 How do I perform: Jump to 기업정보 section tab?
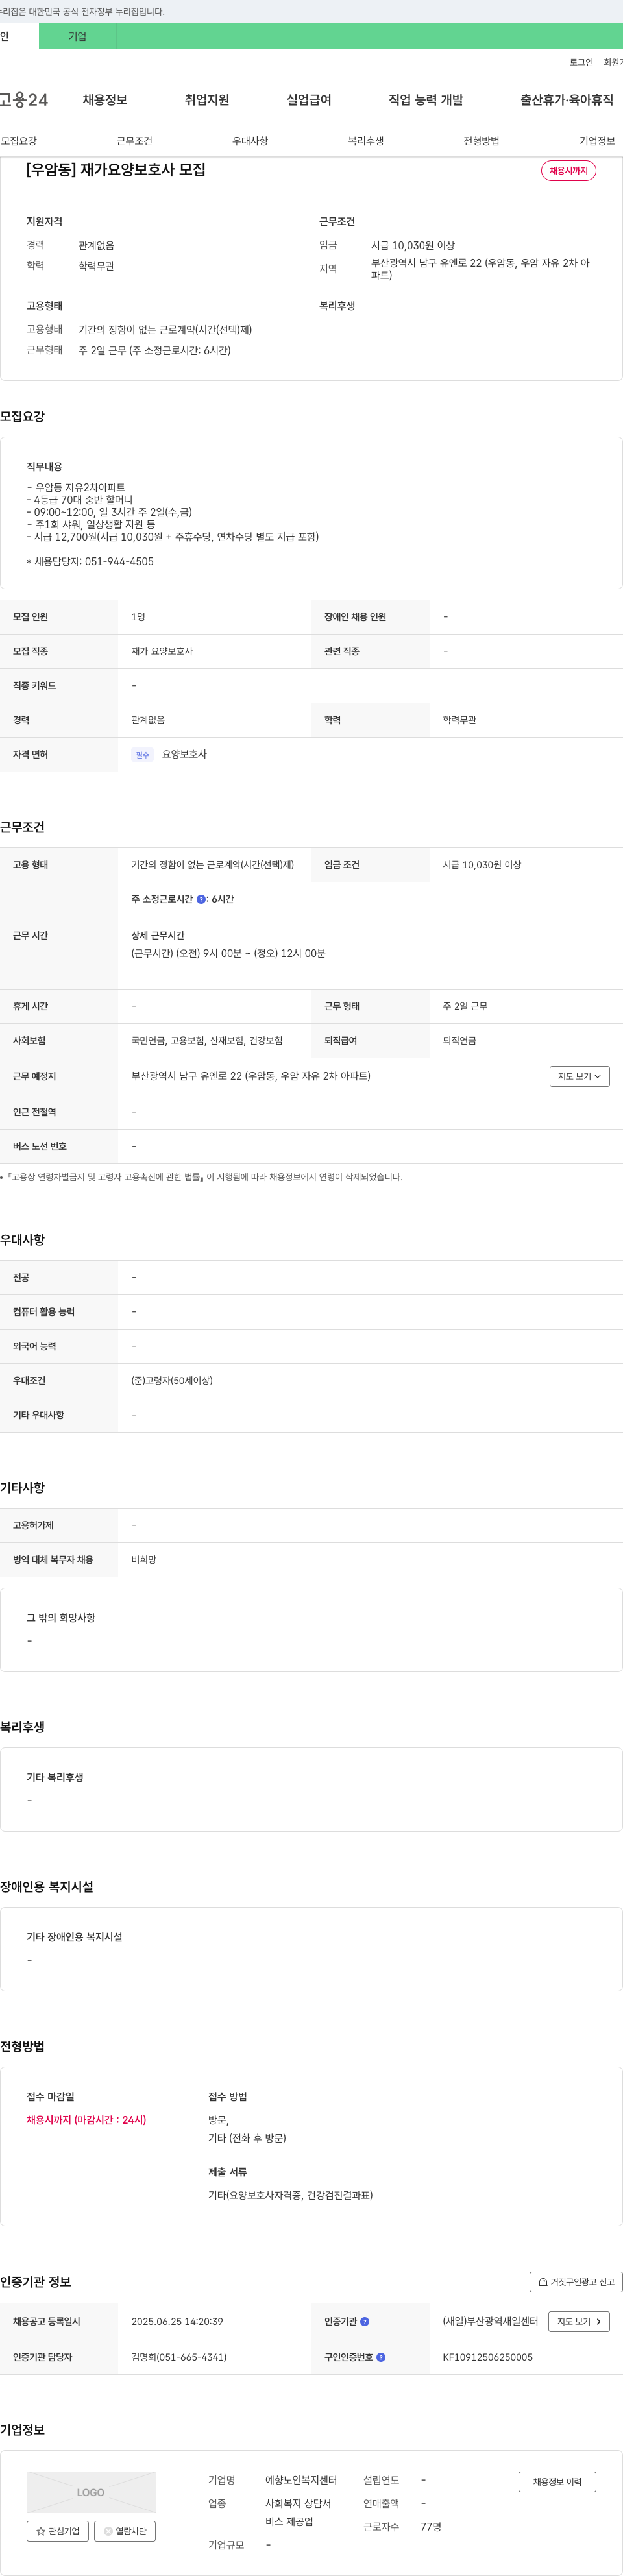[x=597, y=141]
